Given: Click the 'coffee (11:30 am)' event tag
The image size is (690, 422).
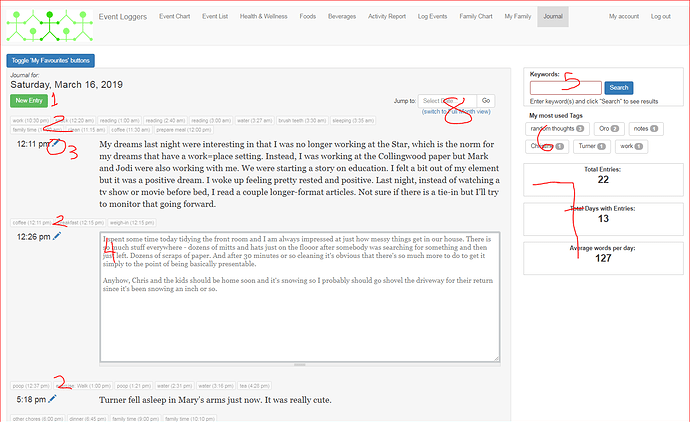Looking at the screenshot, I should click(x=131, y=130).
